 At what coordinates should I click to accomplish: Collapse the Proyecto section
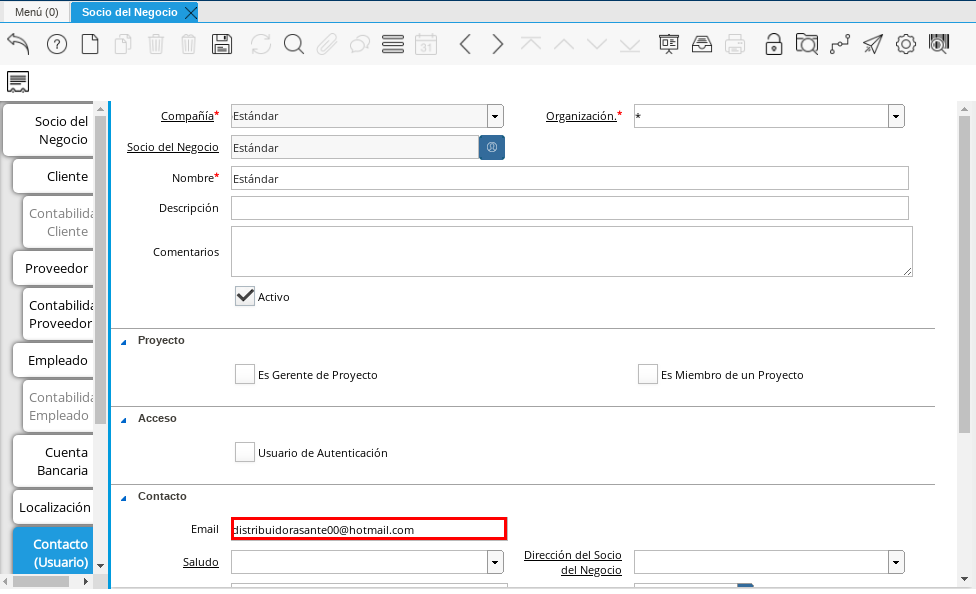click(x=124, y=341)
